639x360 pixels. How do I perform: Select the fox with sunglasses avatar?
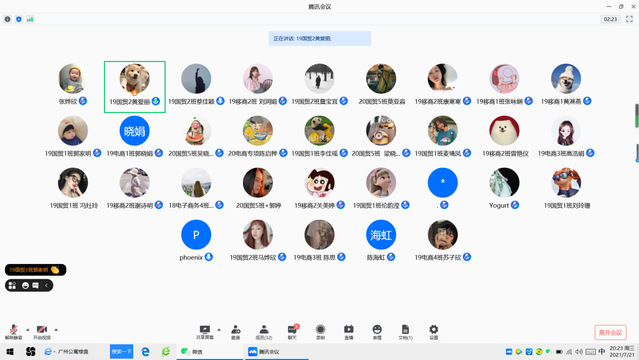(566, 183)
